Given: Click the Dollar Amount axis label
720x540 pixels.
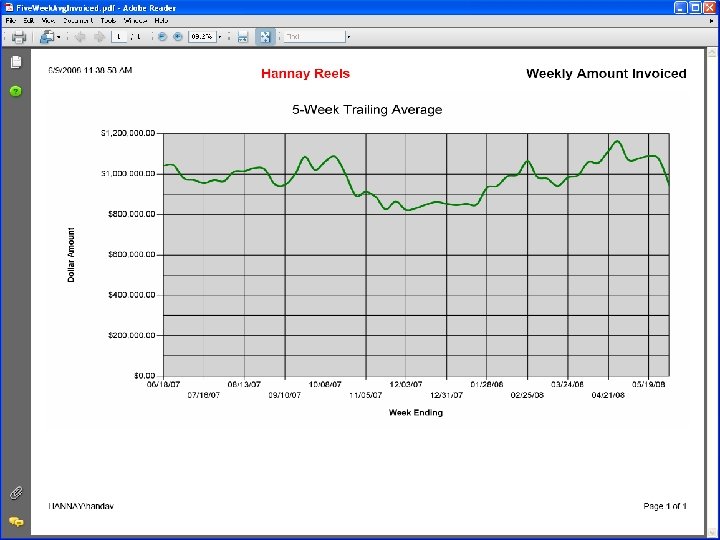Looking at the screenshot, I should click(71, 254).
